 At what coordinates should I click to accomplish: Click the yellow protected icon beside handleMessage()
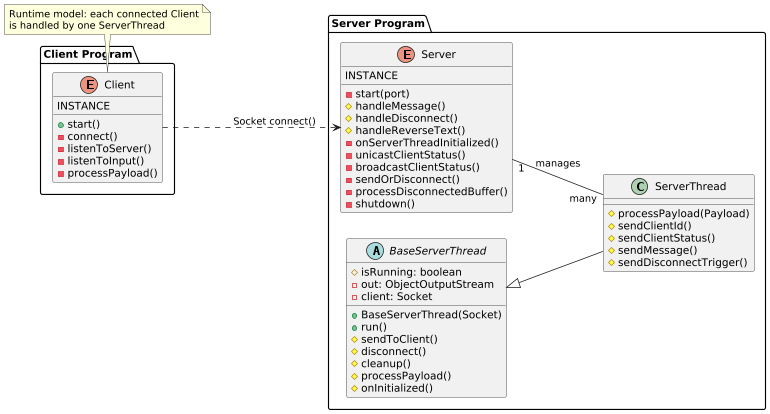[349, 106]
